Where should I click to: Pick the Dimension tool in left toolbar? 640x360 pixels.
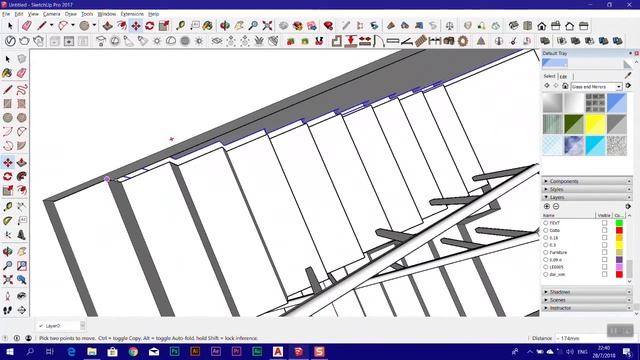[22, 207]
